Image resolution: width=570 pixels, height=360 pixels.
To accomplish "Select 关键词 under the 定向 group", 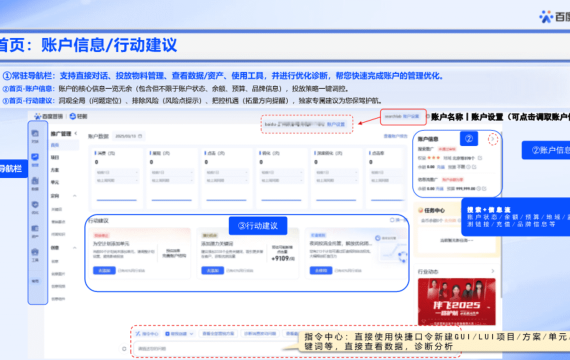I will tap(57, 209).
